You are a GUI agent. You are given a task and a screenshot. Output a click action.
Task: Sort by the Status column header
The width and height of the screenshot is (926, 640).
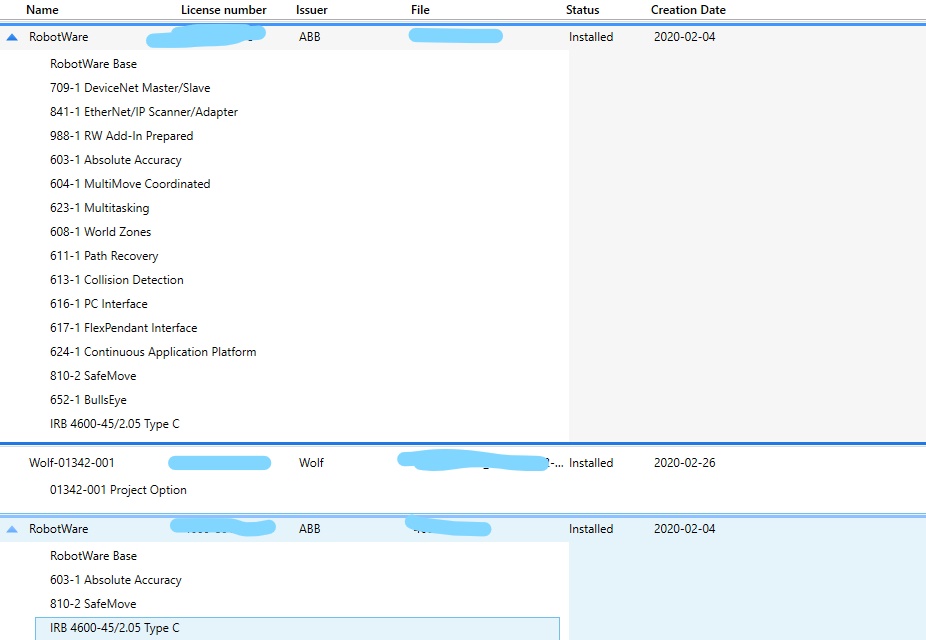[x=582, y=10]
